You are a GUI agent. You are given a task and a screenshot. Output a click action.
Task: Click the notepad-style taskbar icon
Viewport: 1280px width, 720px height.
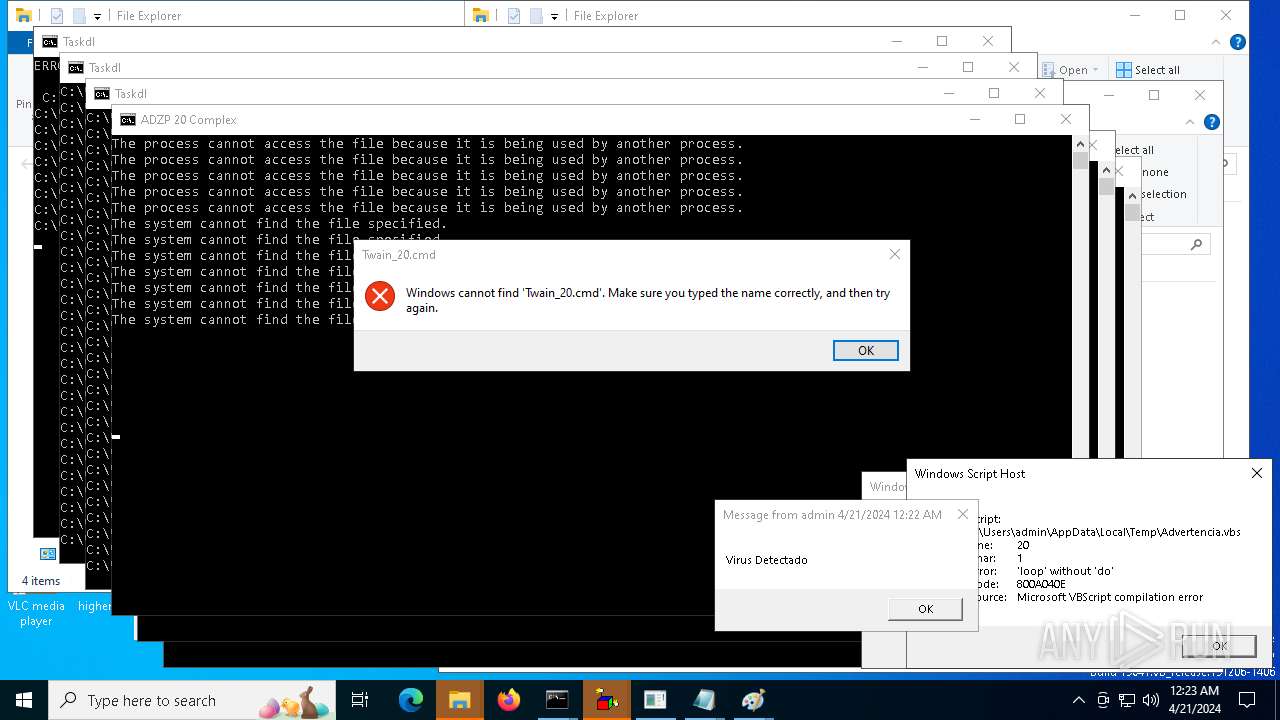[704, 700]
